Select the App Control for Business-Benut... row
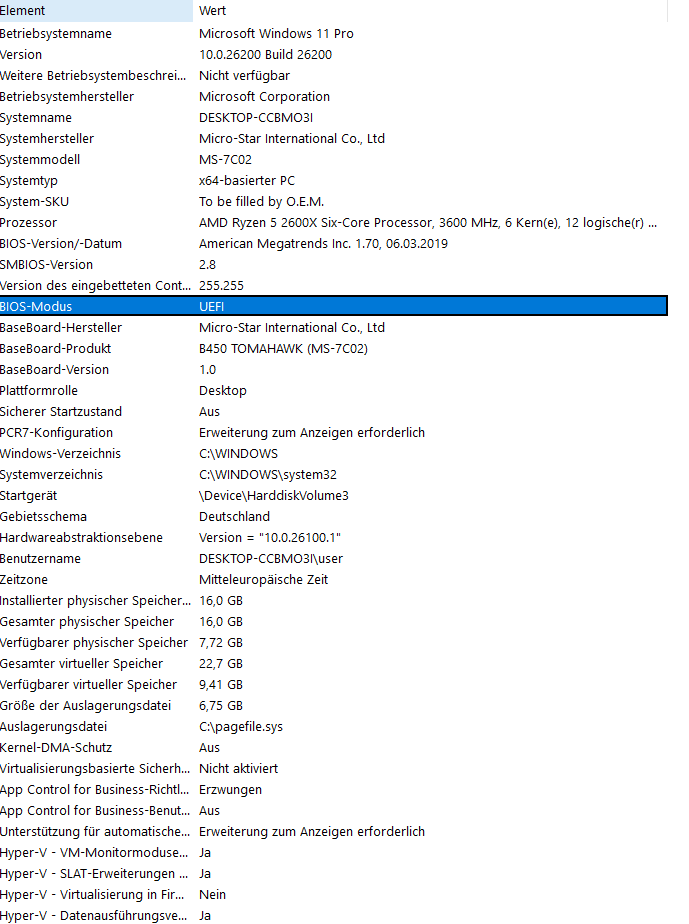Screen dimensions: 689x924 click(334, 811)
